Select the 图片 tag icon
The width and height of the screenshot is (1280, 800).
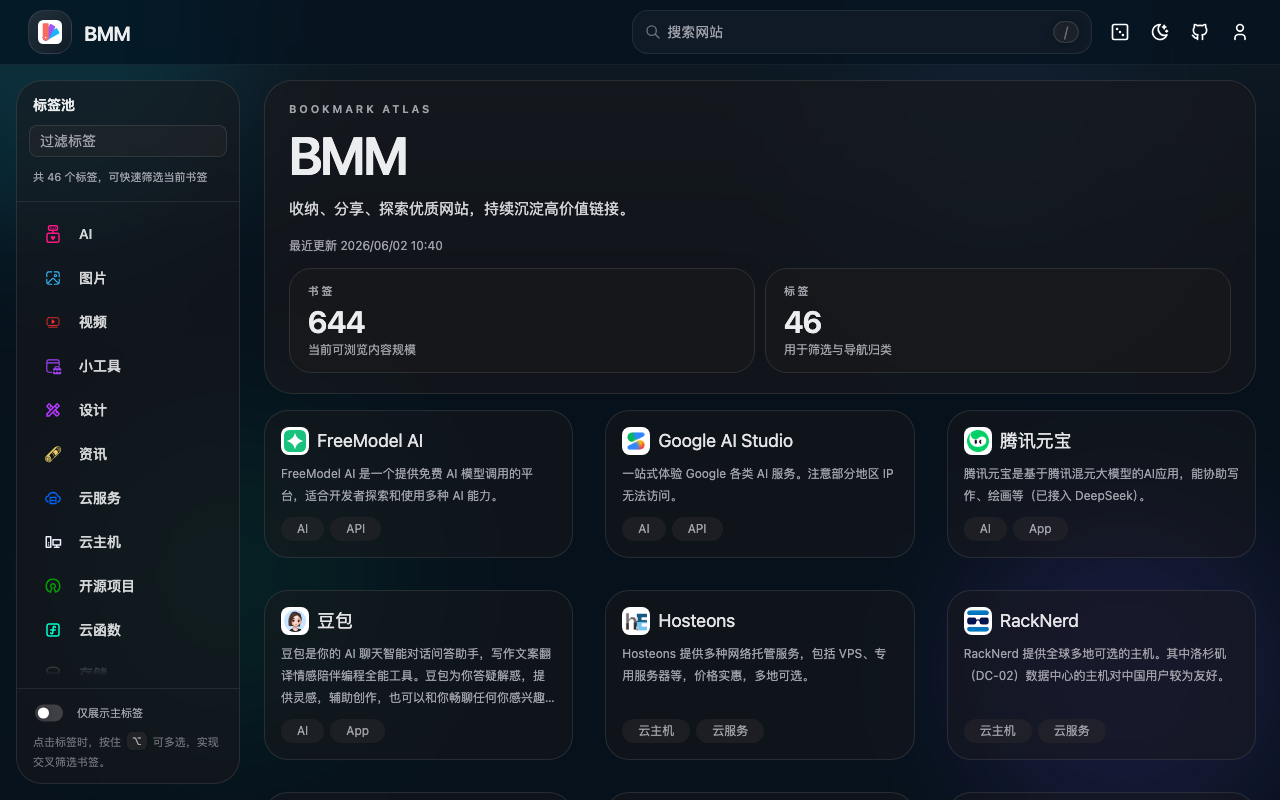click(53, 278)
